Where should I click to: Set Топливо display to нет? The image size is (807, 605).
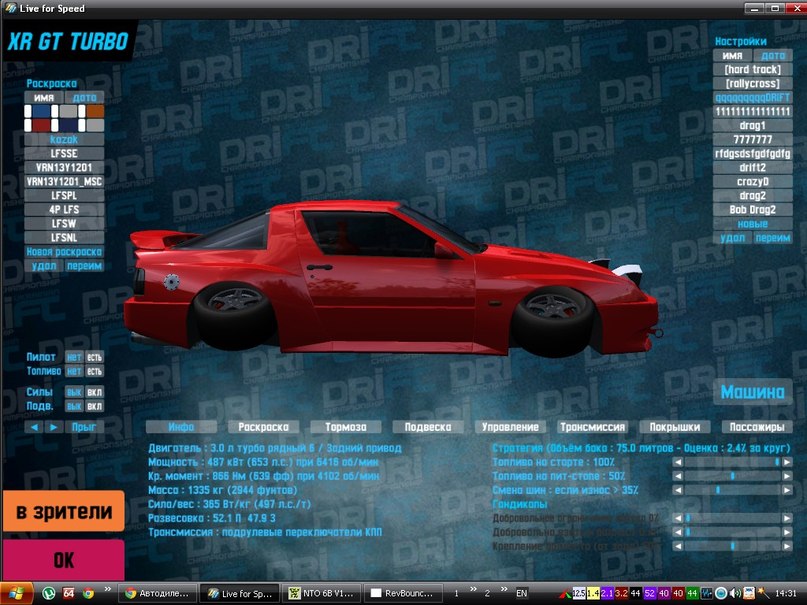[74, 371]
